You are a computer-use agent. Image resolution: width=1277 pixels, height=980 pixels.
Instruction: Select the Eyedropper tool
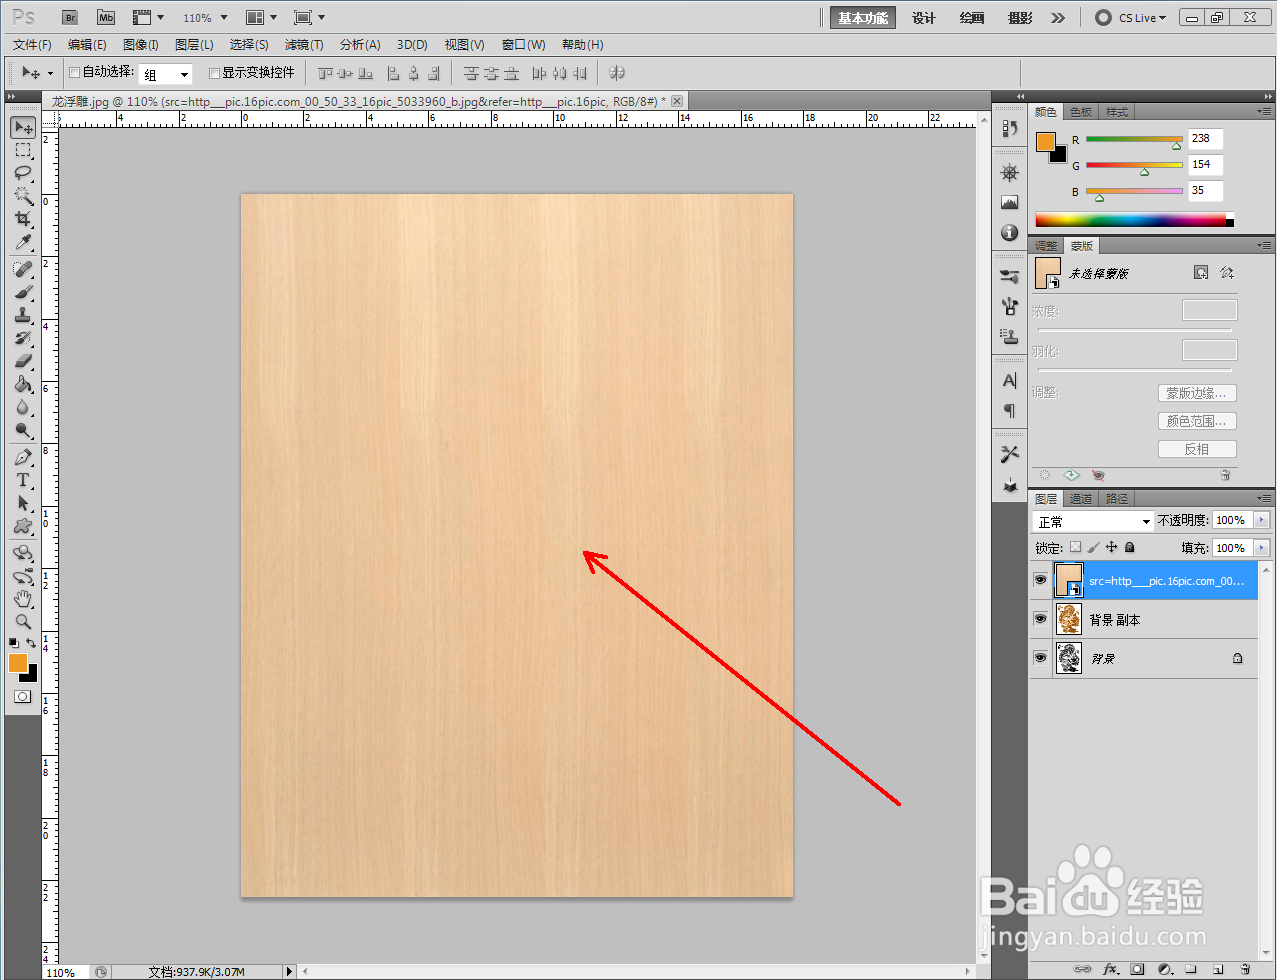point(23,242)
